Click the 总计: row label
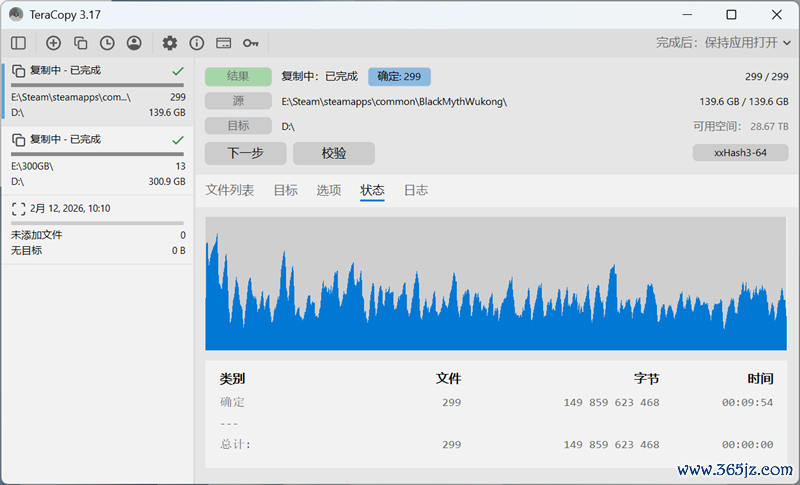Viewport: 800px width, 485px height. click(x=235, y=444)
